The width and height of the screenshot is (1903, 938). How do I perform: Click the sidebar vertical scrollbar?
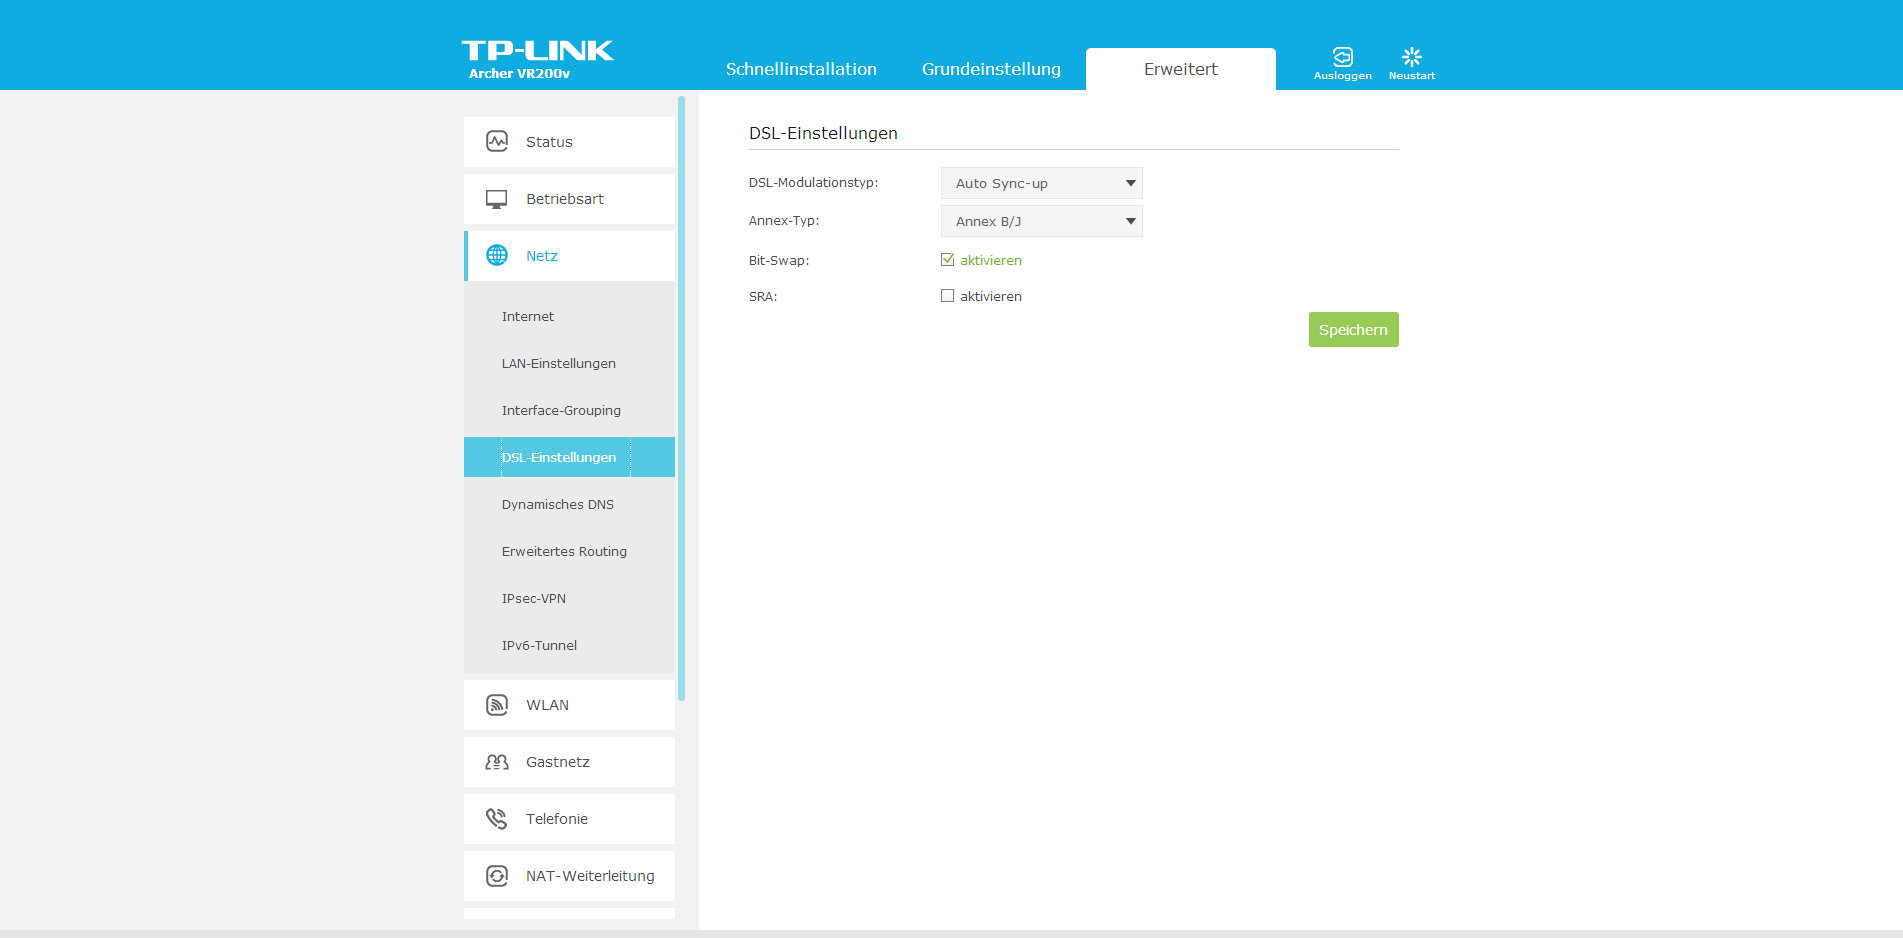click(x=681, y=400)
